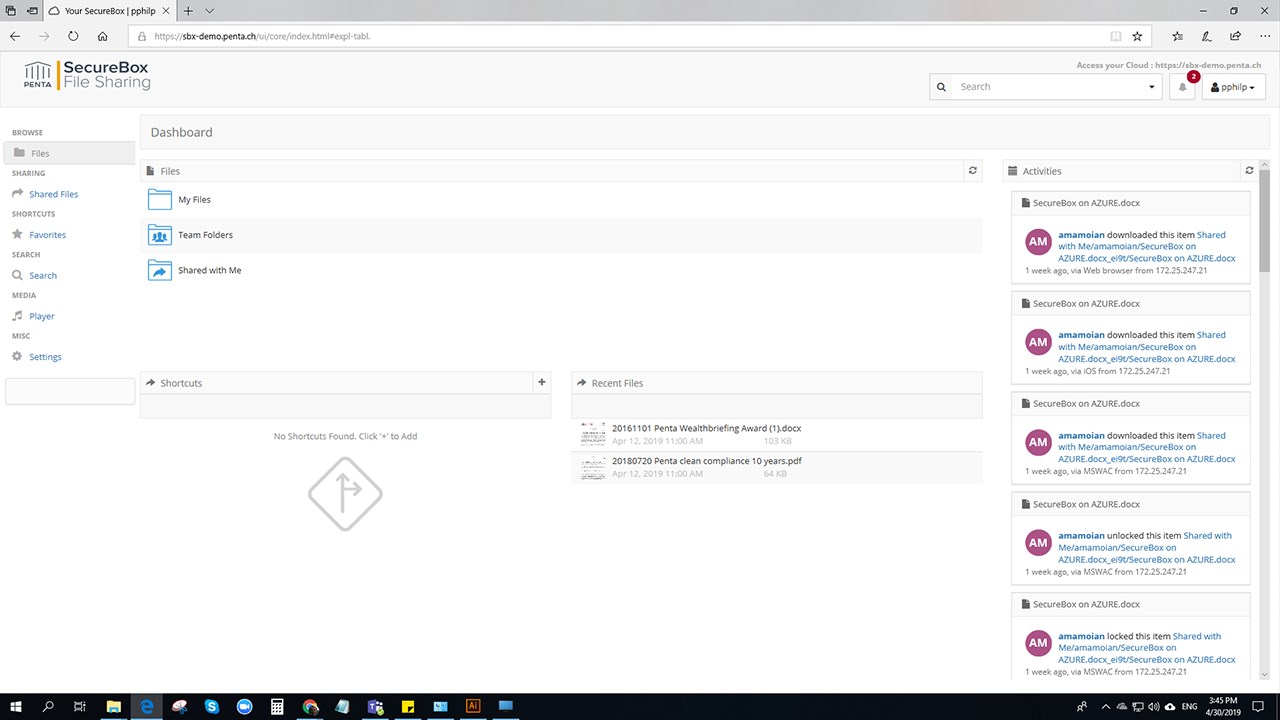Add page to favorites star

[1137, 36]
